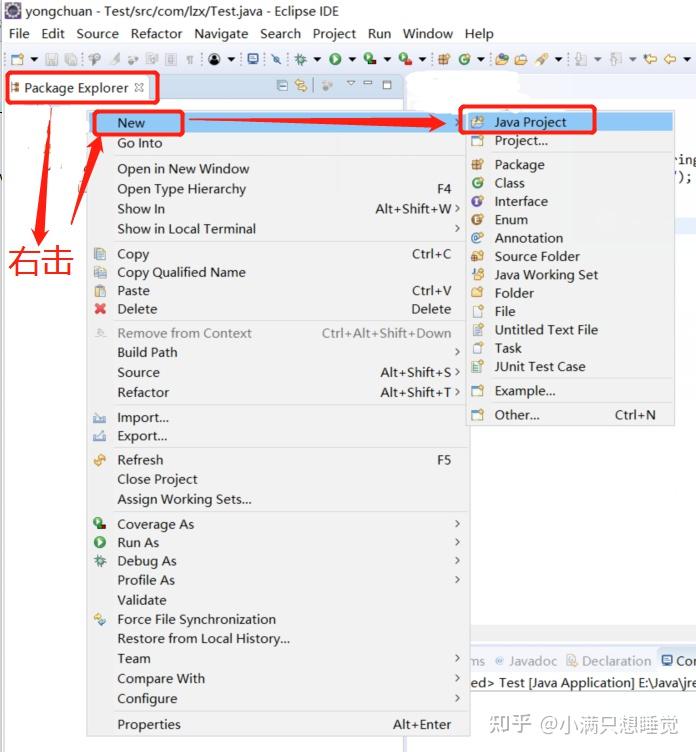Switch to the Declaration tab

(x=609, y=661)
